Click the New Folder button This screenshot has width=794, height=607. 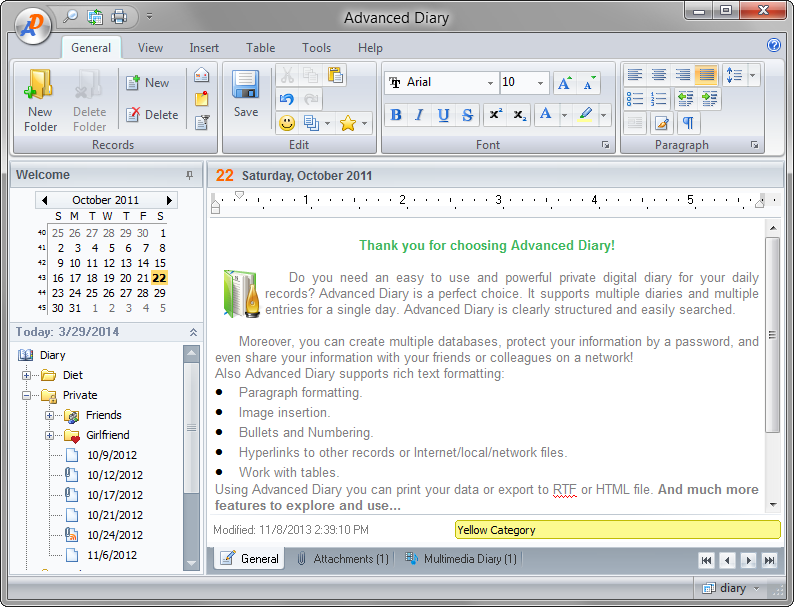(40, 100)
